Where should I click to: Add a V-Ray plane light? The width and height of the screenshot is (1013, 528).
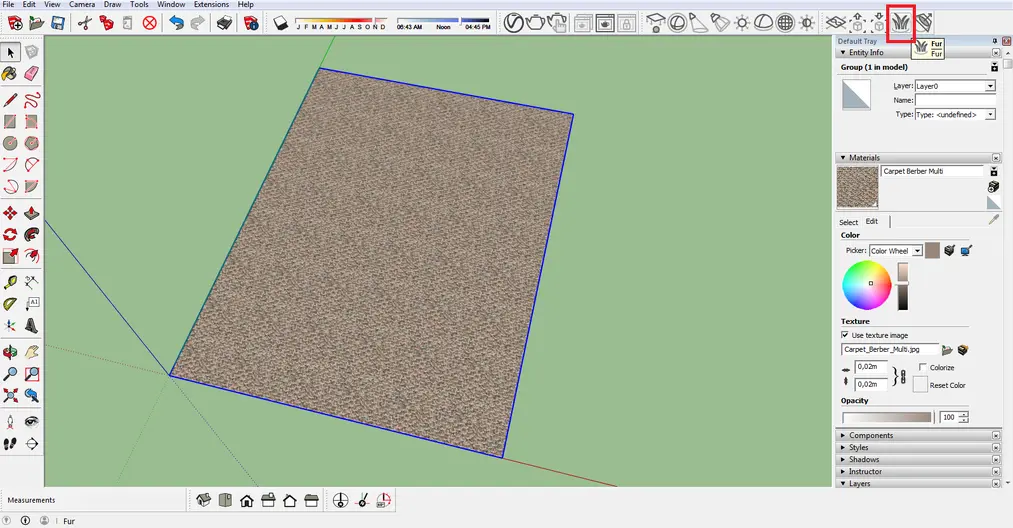point(656,23)
